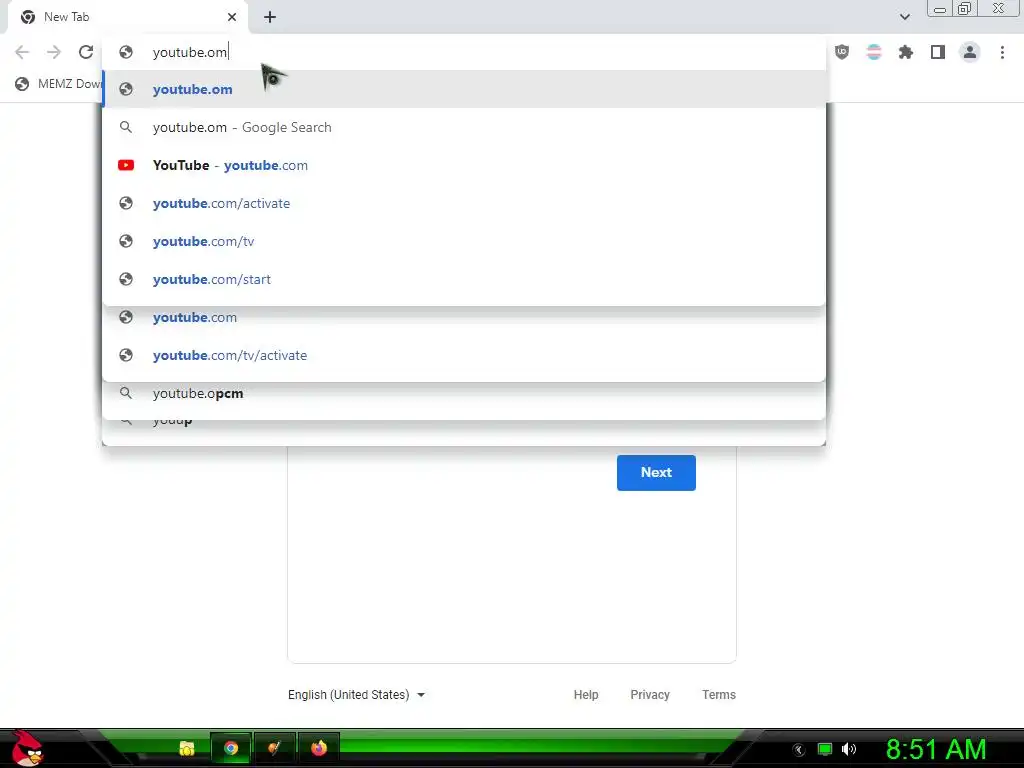Open the Help link
1024x768 pixels.
(x=586, y=695)
